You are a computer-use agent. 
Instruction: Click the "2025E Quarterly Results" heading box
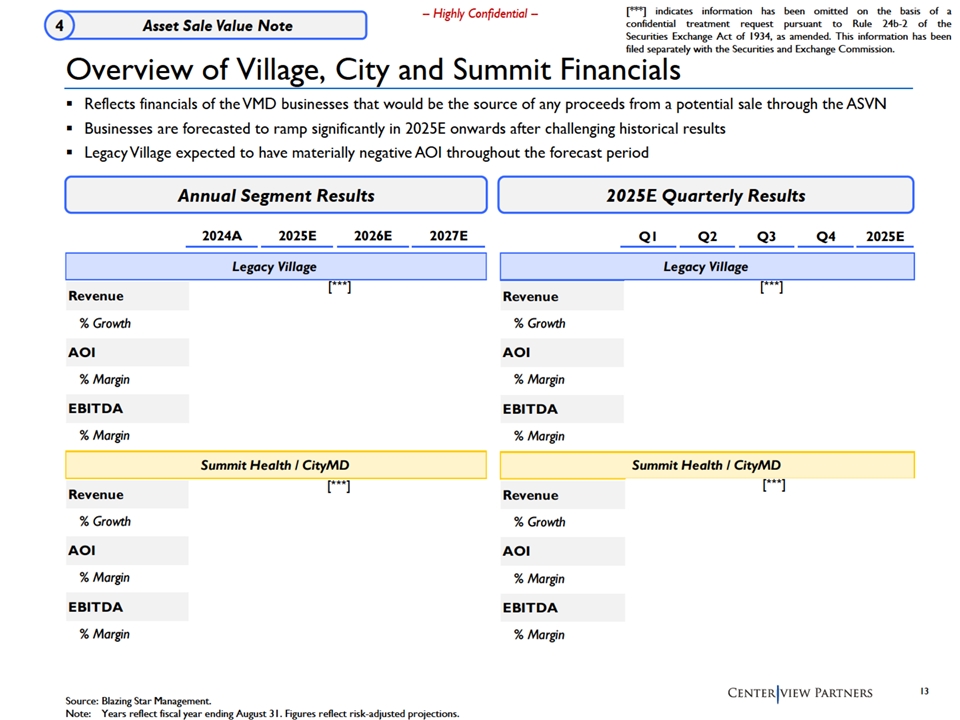point(706,195)
